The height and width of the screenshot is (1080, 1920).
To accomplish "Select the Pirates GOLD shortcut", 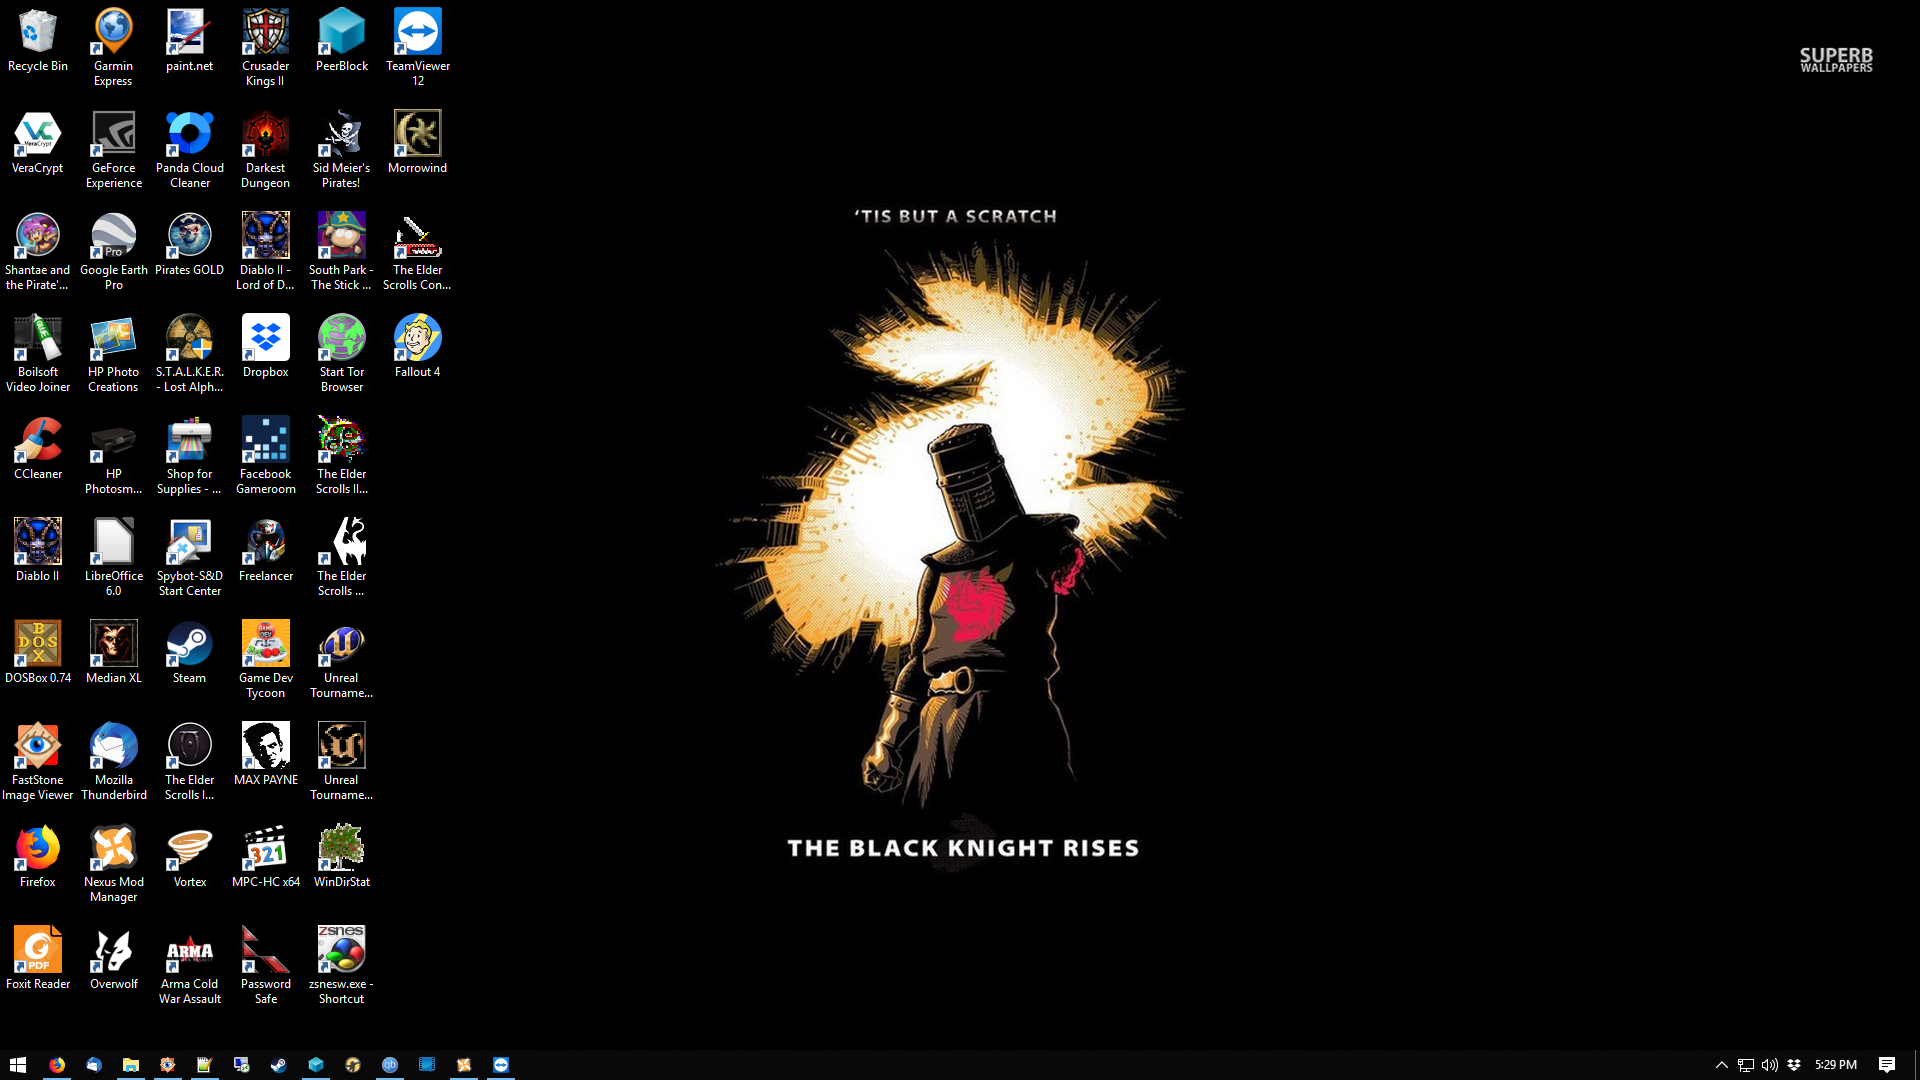I will coord(190,246).
